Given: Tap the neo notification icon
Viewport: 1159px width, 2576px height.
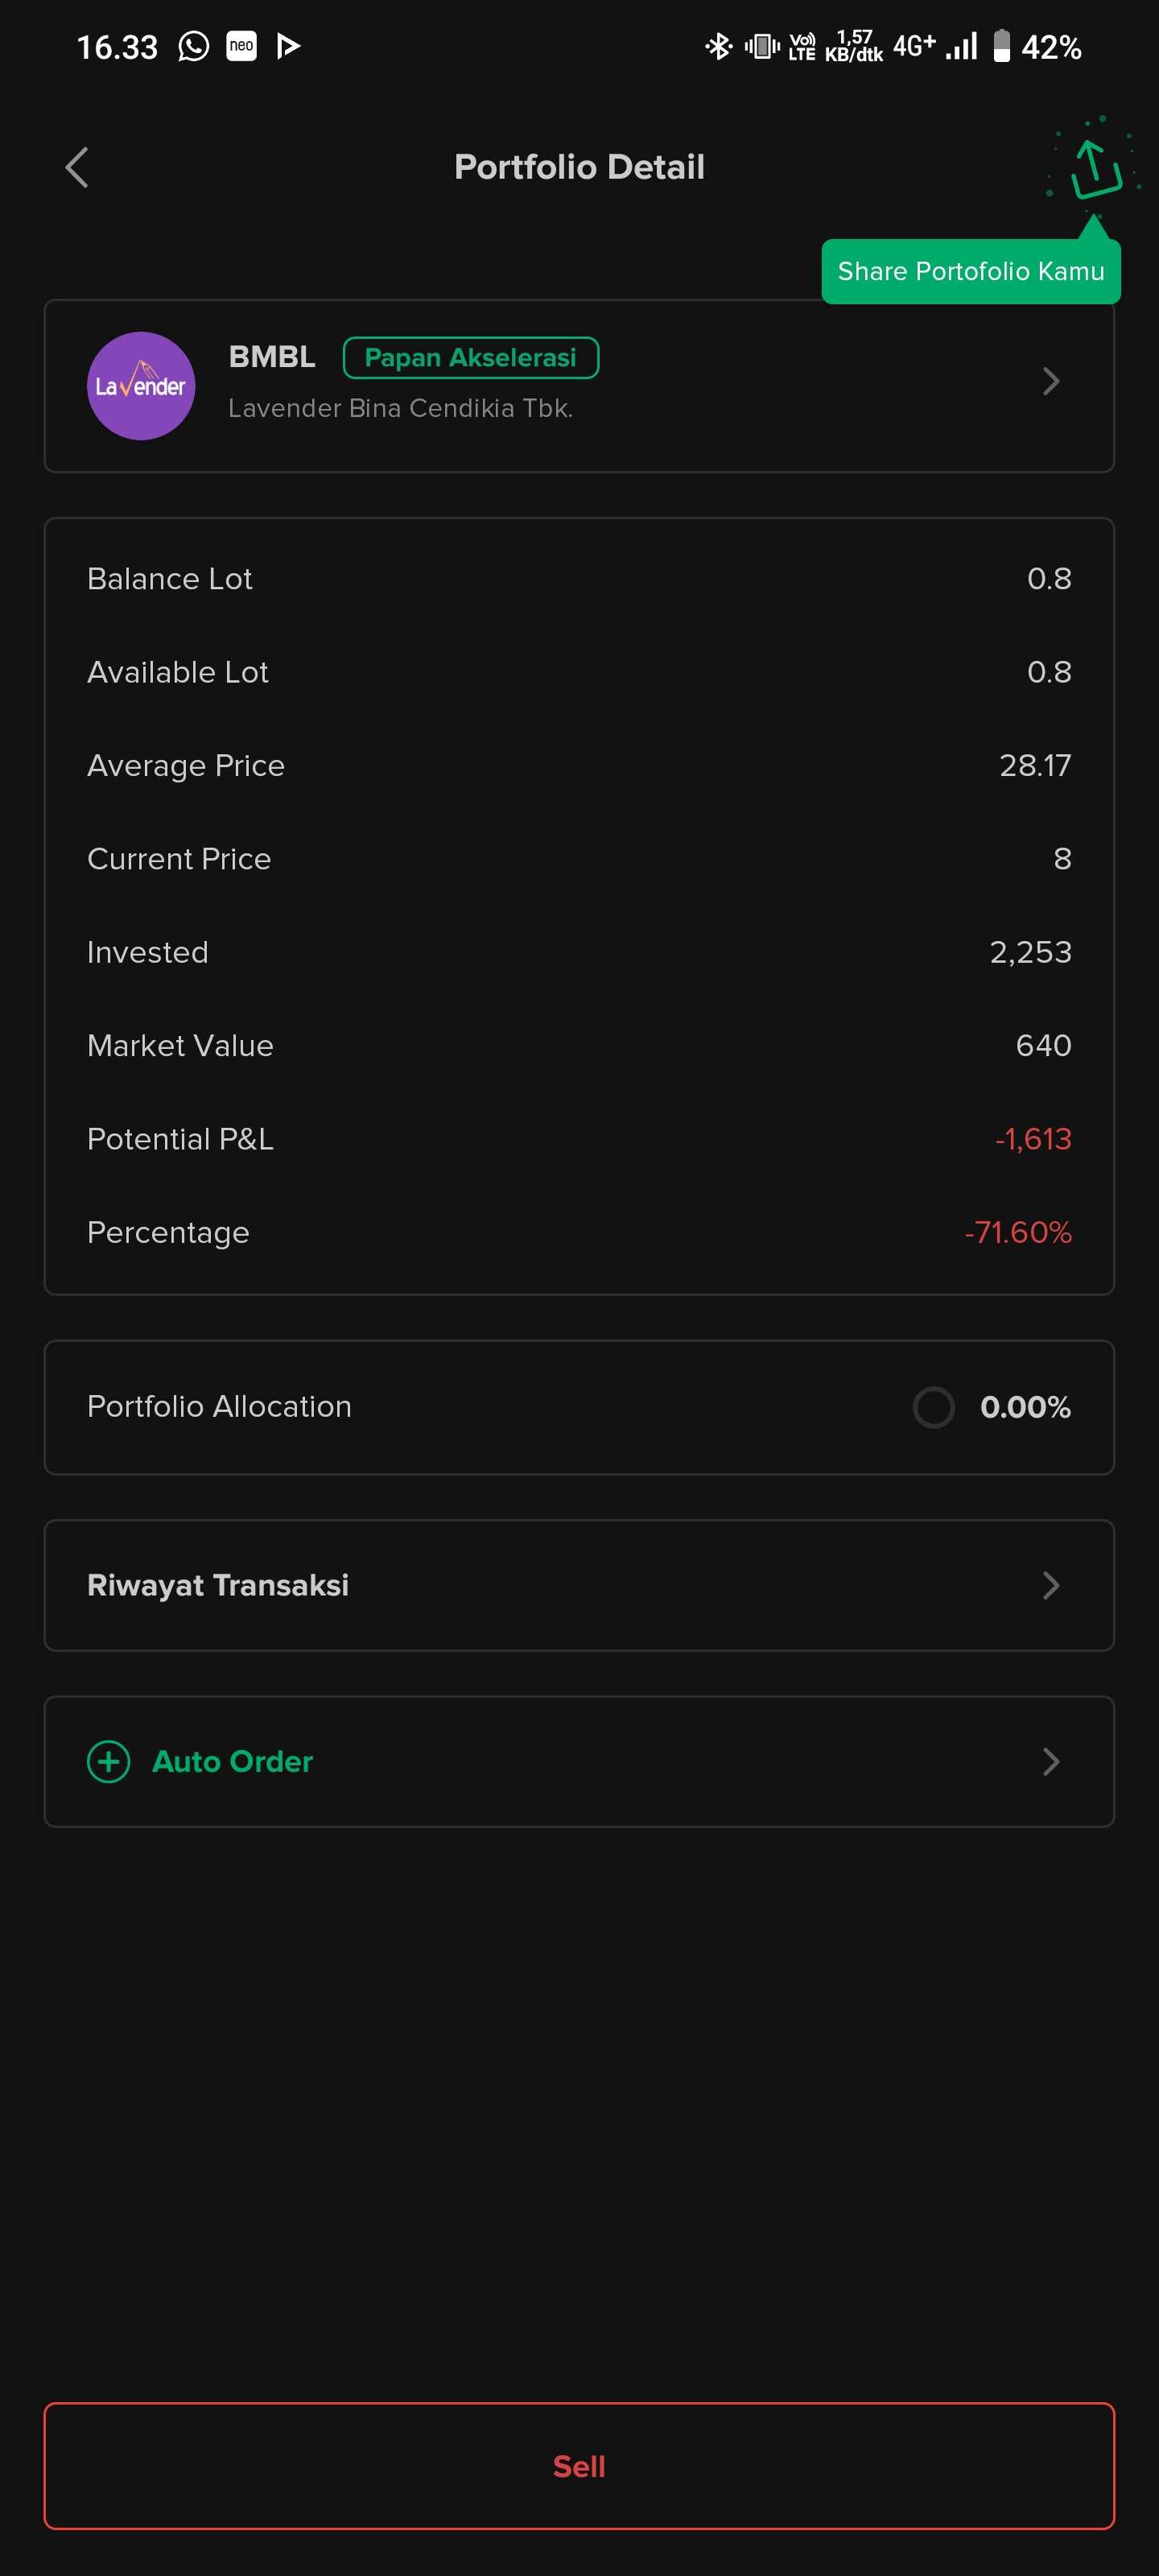Looking at the screenshot, I should tap(241, 46).
